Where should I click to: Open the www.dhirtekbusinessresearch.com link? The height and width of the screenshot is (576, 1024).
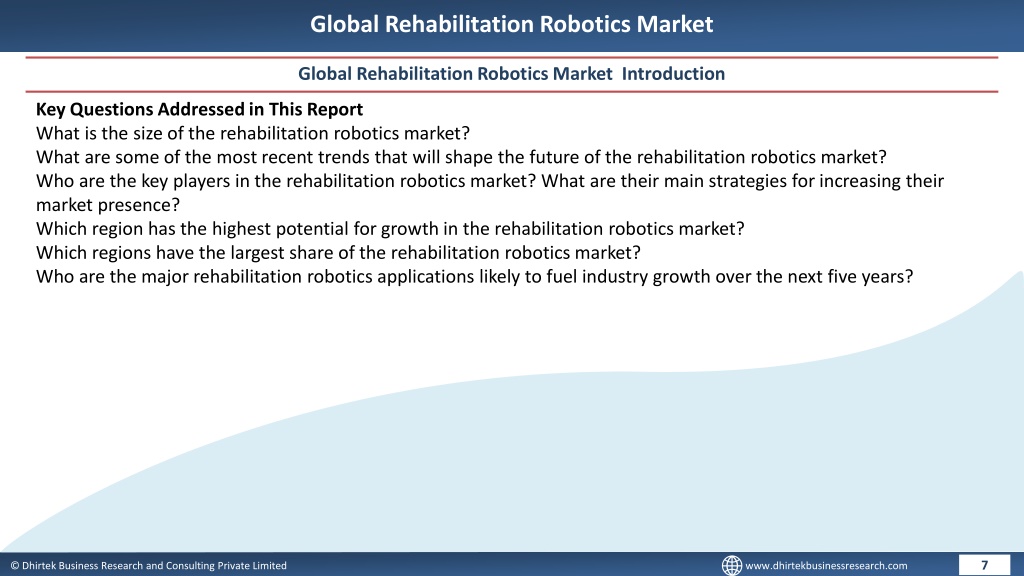826,566
